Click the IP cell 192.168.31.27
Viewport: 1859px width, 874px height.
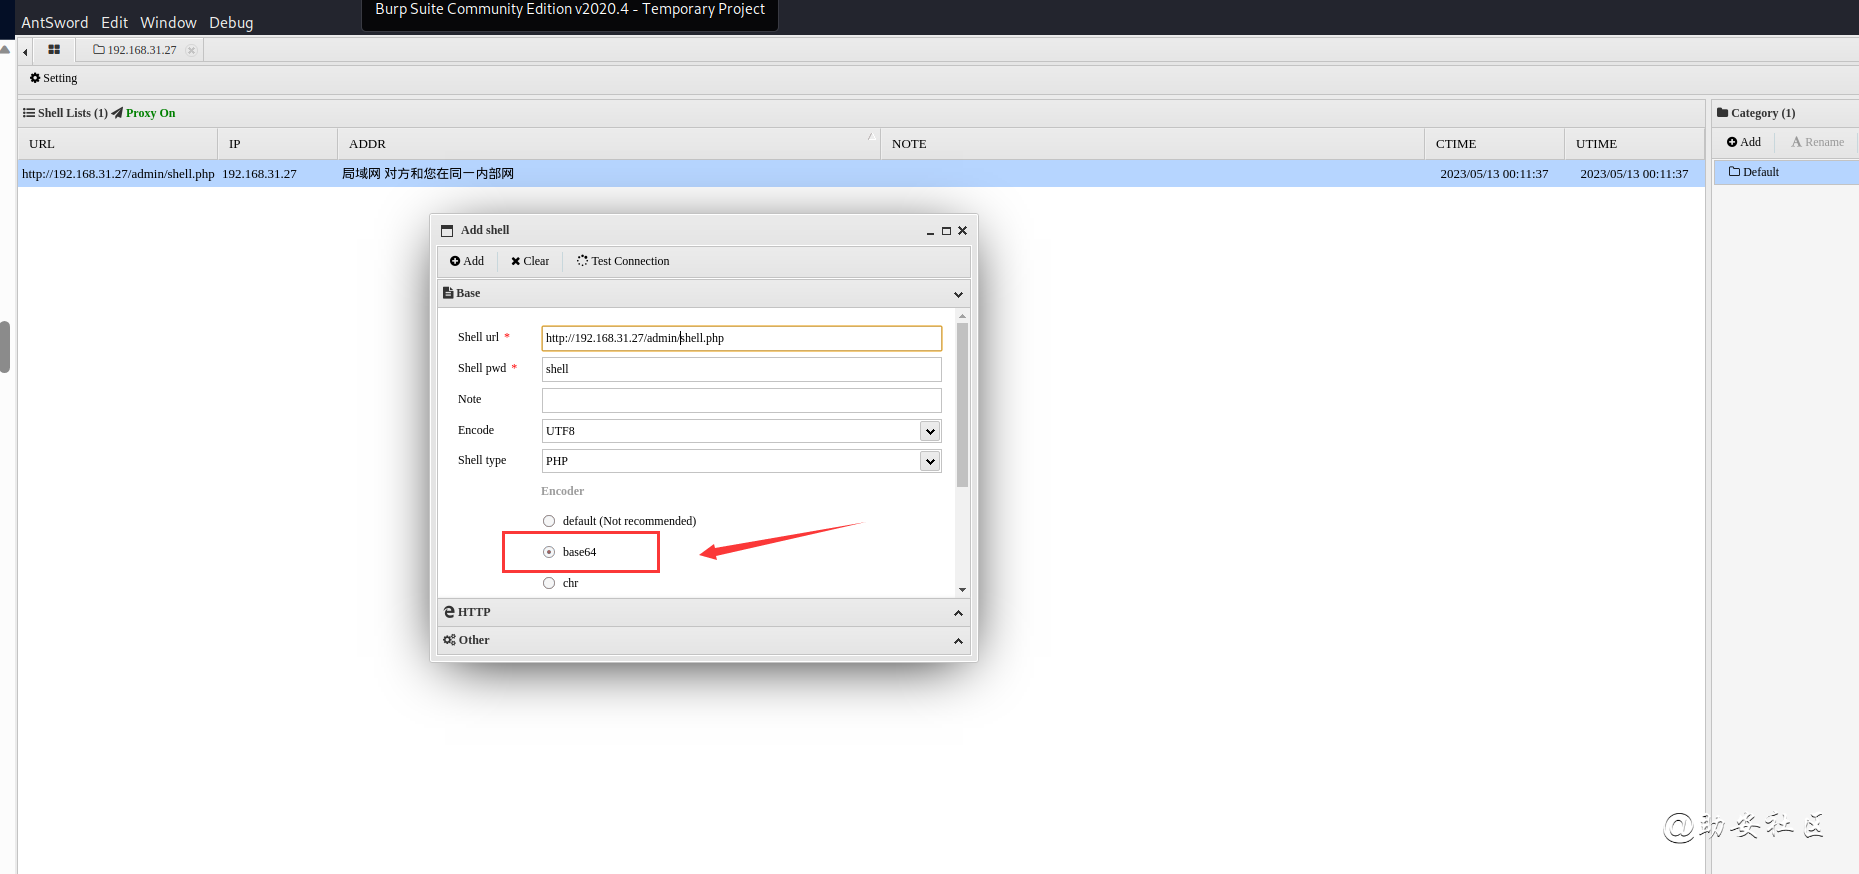[x=259, y=174]
